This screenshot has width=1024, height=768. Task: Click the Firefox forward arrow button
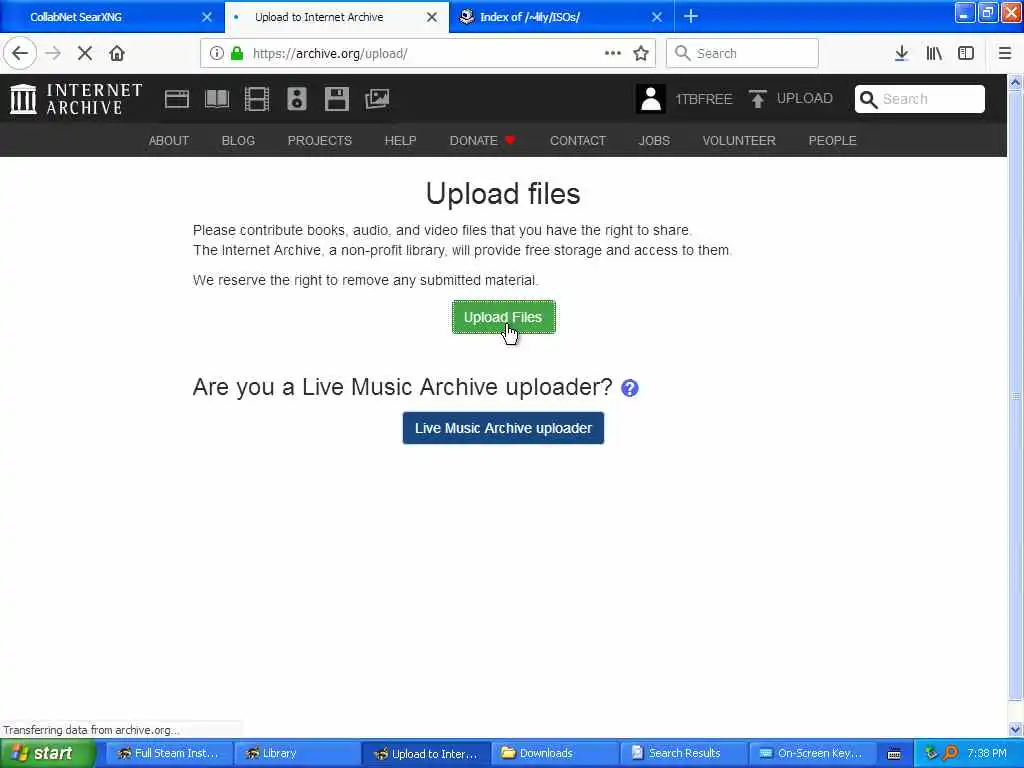point(54,54)
